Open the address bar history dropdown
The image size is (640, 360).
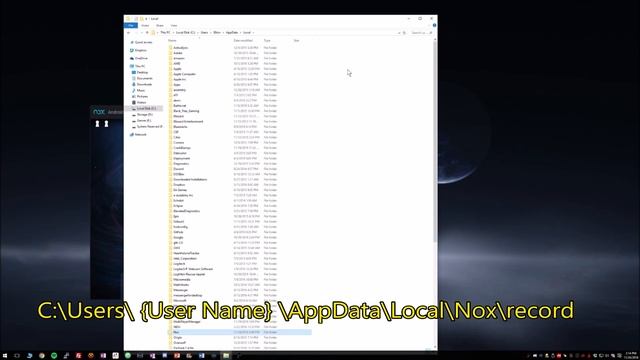399,33
